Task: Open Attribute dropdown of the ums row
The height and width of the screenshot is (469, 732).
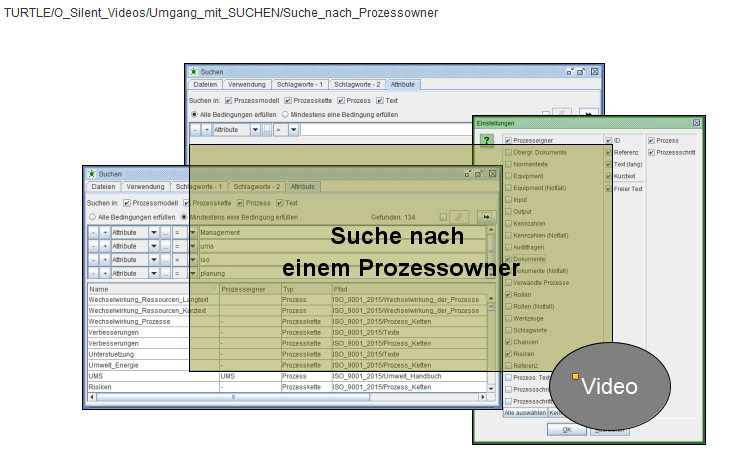Action: [154, 246]
